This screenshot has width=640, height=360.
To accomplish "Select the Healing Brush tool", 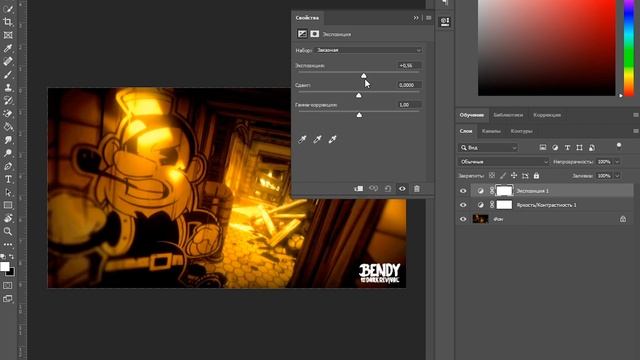I will point(8,61).
